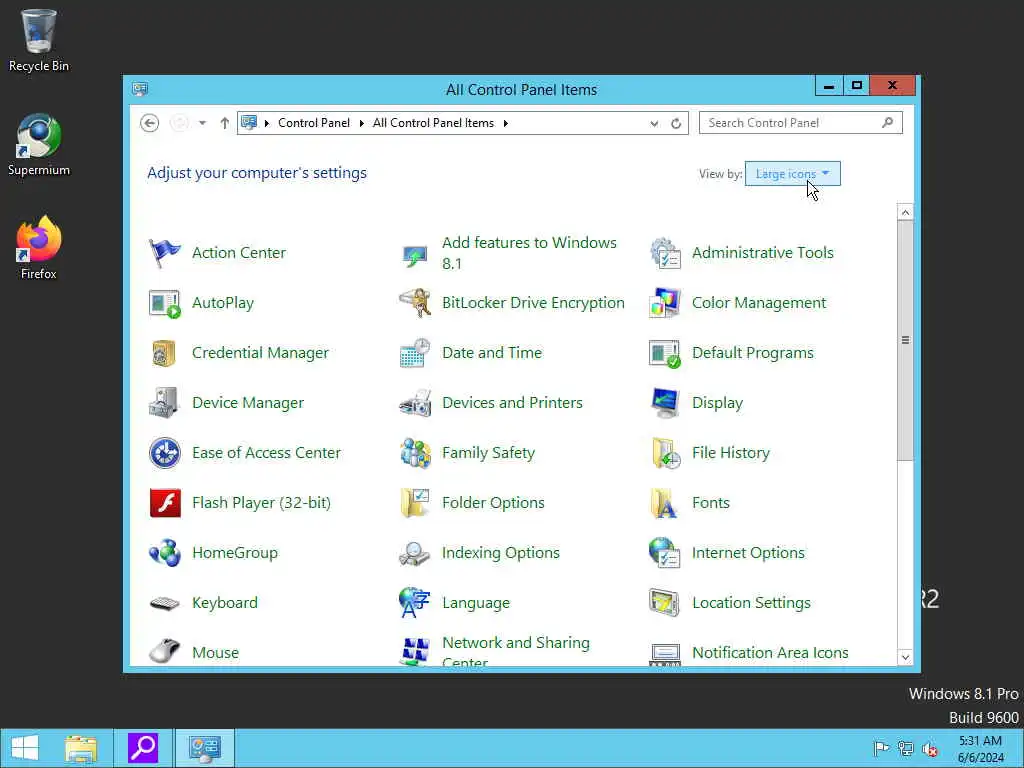This screenshot has width=1024, height=768.
Task: Click the muted volume tray icon
Action: coord(930,748)
